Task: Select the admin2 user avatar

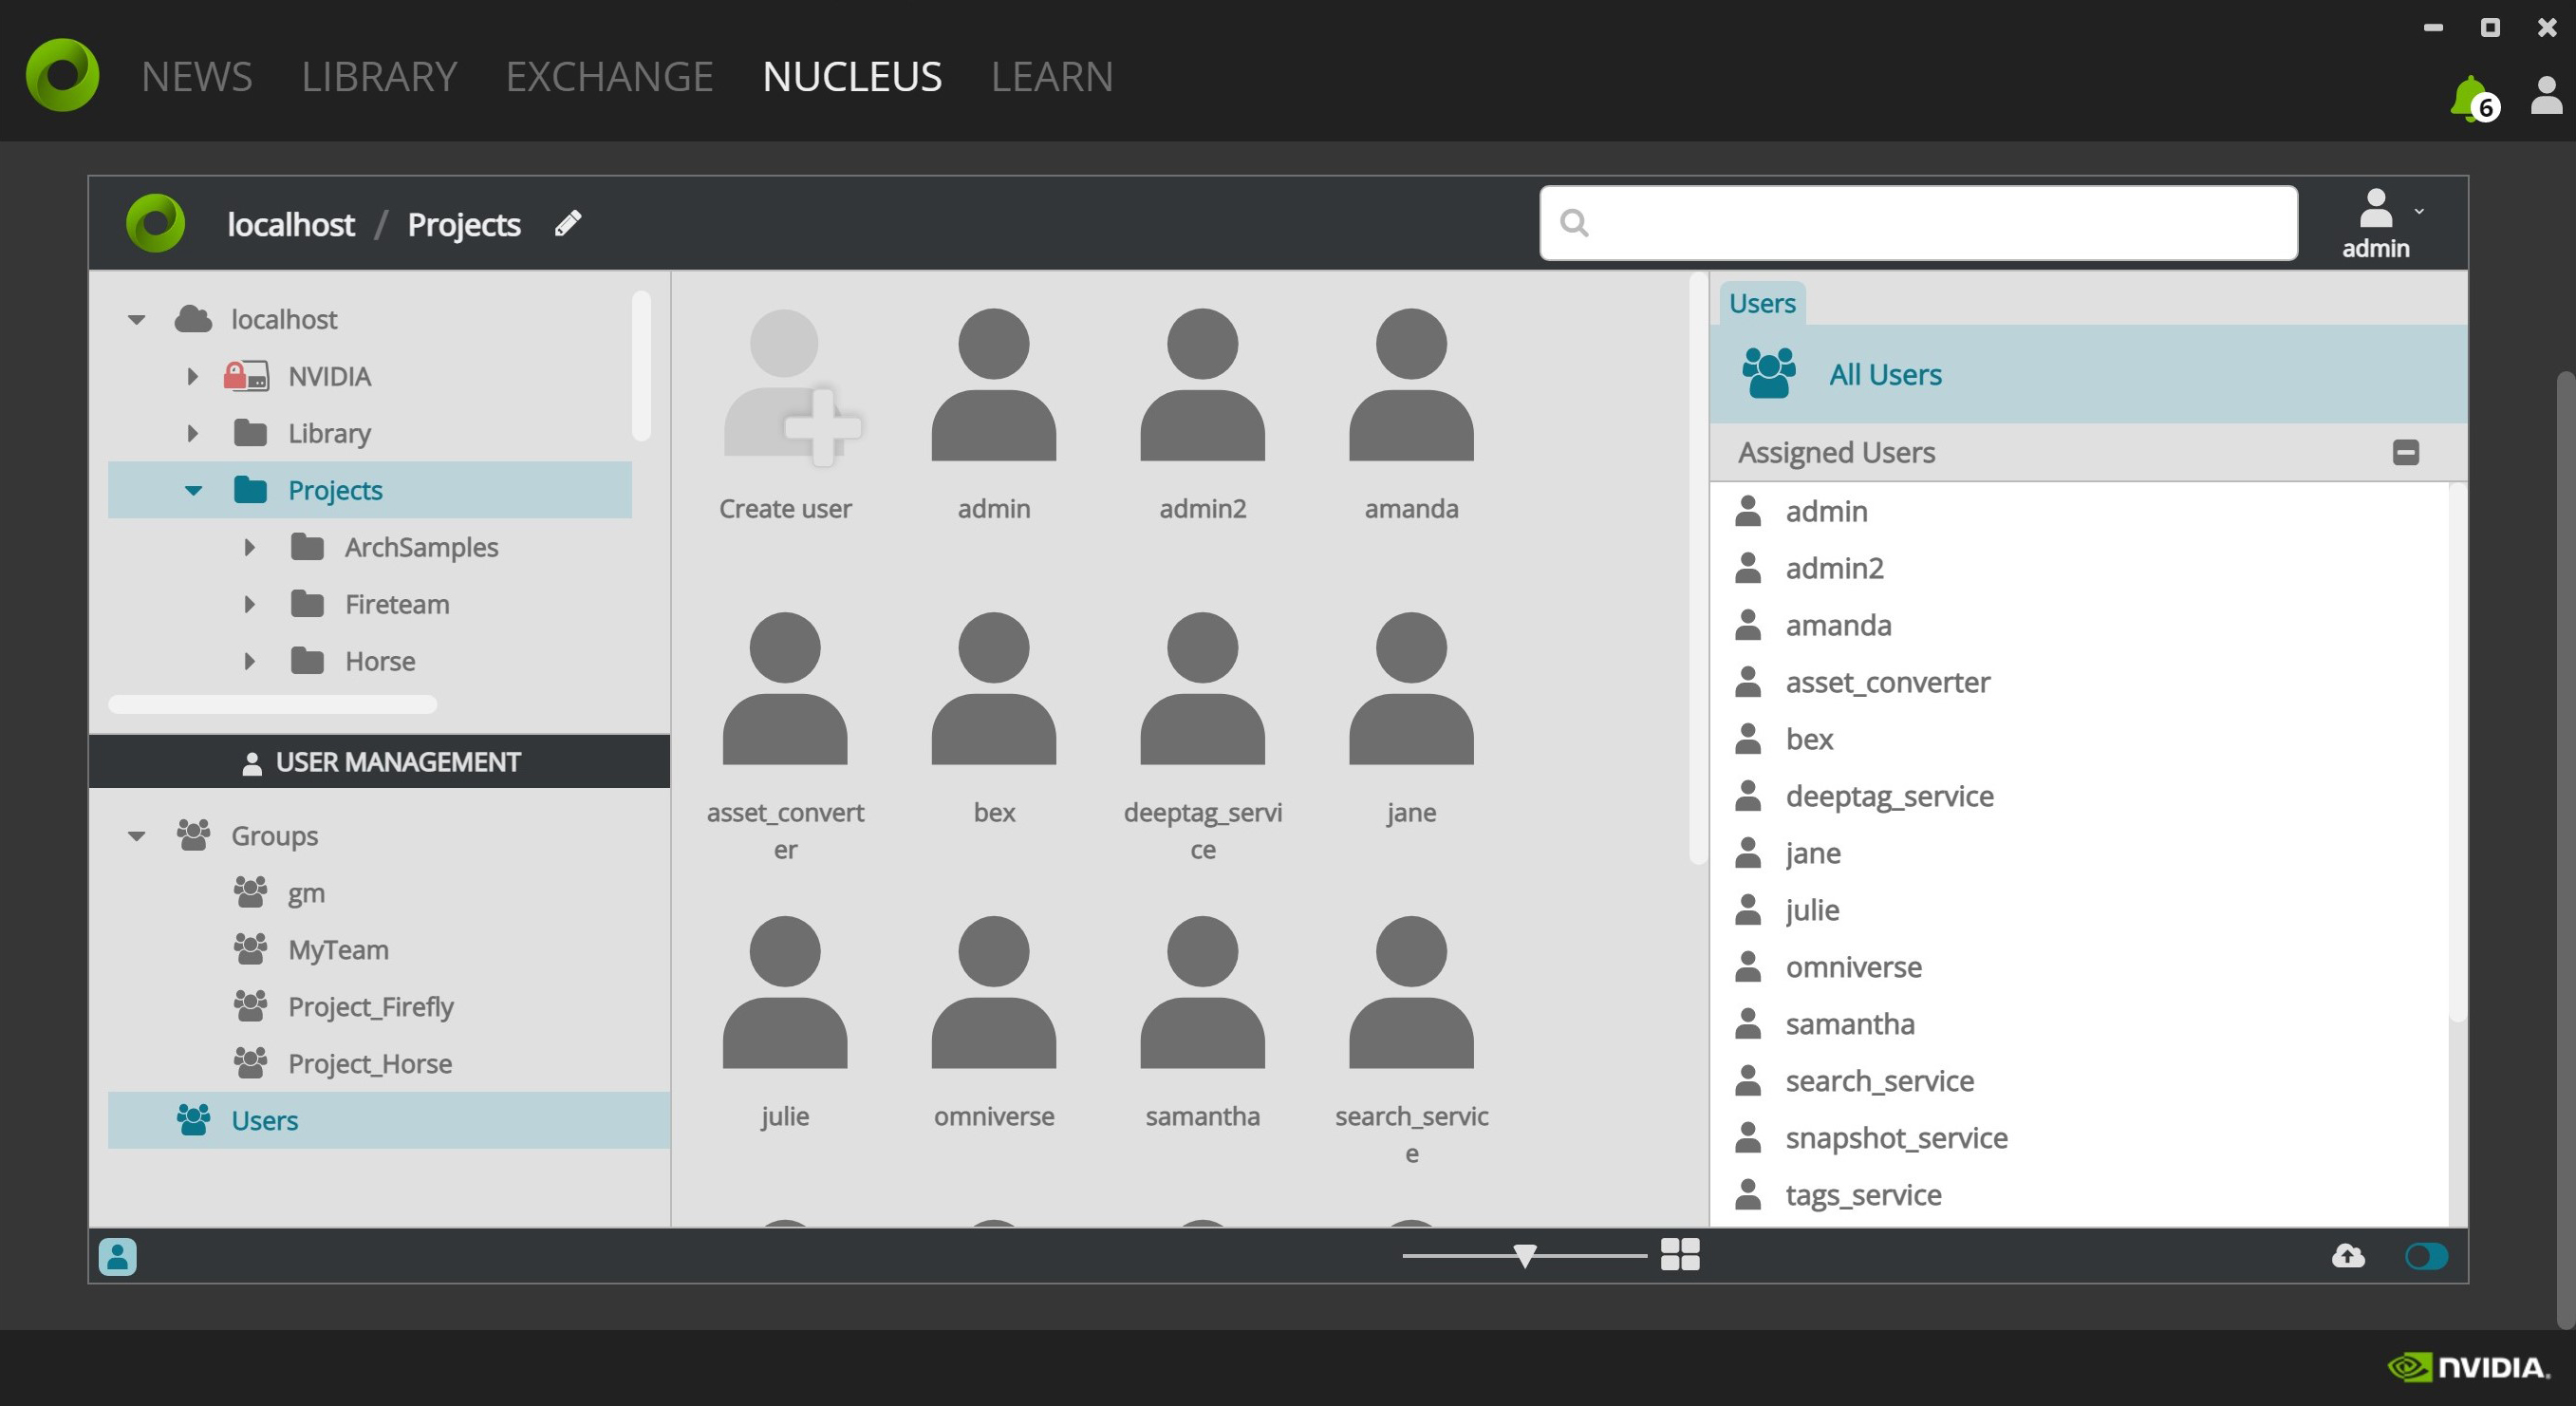Action: pos(1203,385)
